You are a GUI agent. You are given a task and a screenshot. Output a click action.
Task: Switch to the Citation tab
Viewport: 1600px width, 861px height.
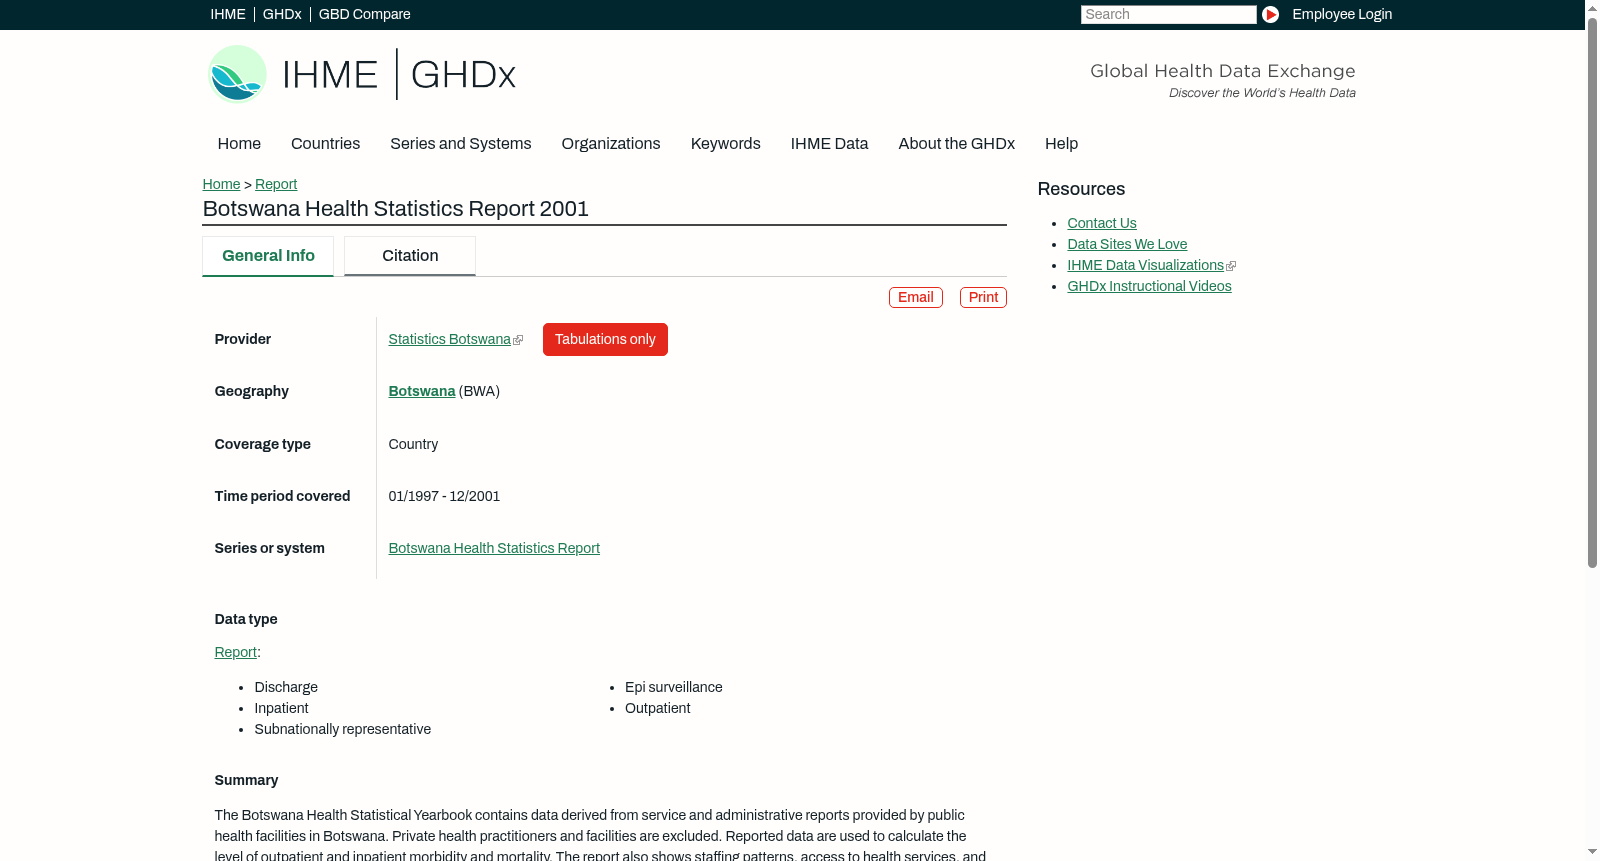pyautogui.click(x=410, y=256)
